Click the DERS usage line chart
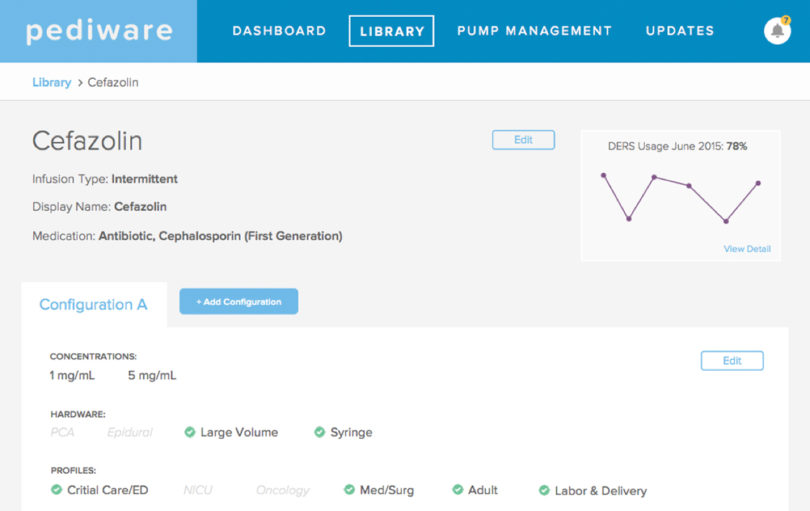The image size is (810, 511). (x=680, y=198)
